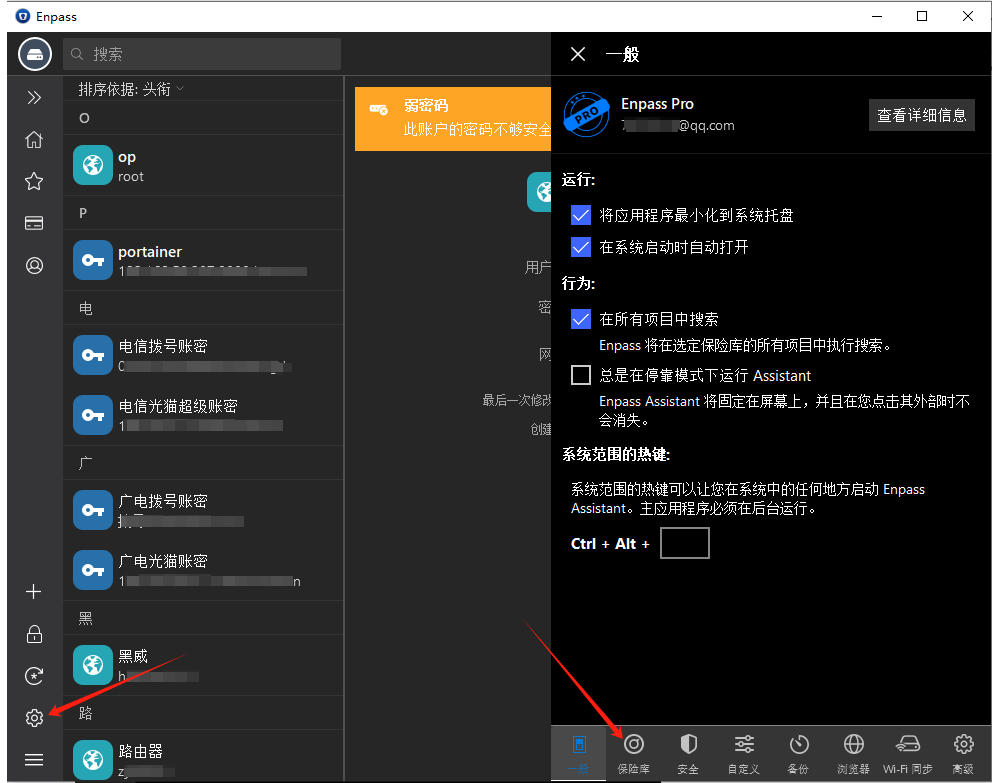Switch to the 安全 settings tab
992x783 pixels.
tap(688, 753)
